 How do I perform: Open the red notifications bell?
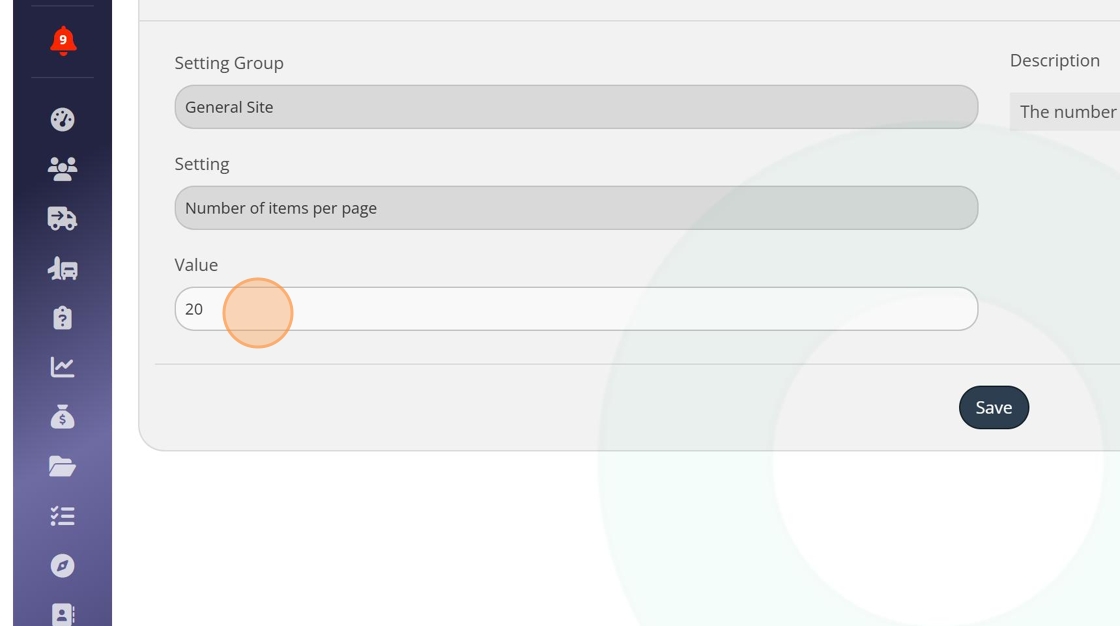(62, 41)
